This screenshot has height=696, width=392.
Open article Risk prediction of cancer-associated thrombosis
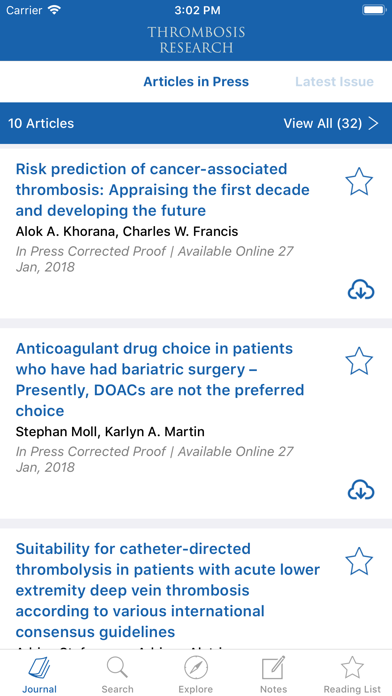(x=162, y=190)
